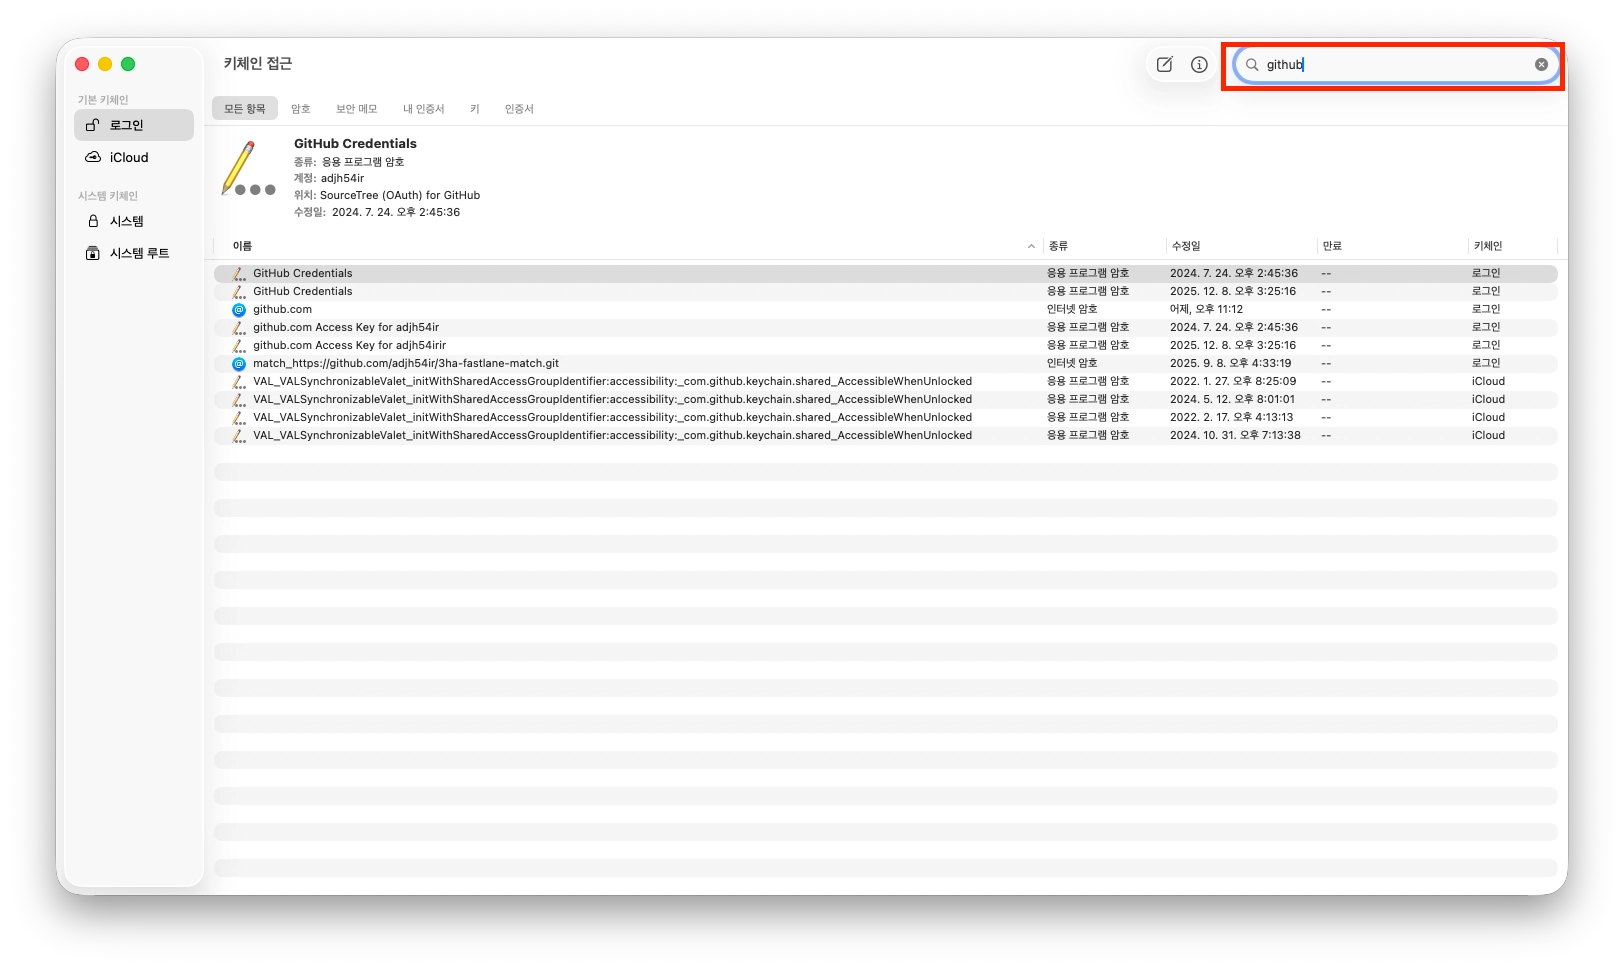
Task: Click "위치: SourceTree (OAuth) for GitHub" in details
Action: click(x=387, y=195)
